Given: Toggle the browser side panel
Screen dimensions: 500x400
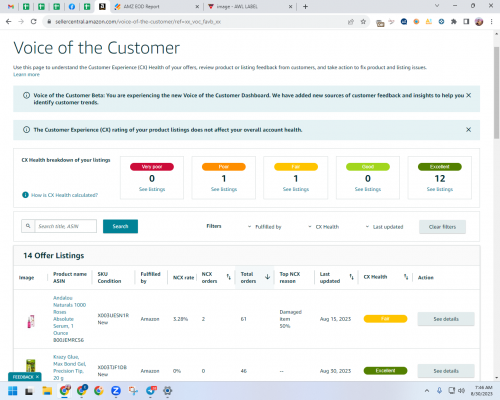Looking at the screenshot, I should 466,22.
